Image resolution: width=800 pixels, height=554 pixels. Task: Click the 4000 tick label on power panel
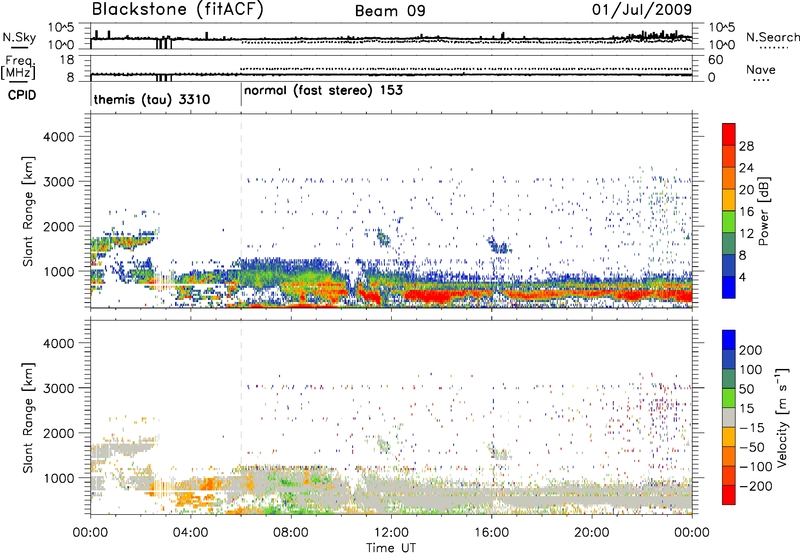(59, 137)
